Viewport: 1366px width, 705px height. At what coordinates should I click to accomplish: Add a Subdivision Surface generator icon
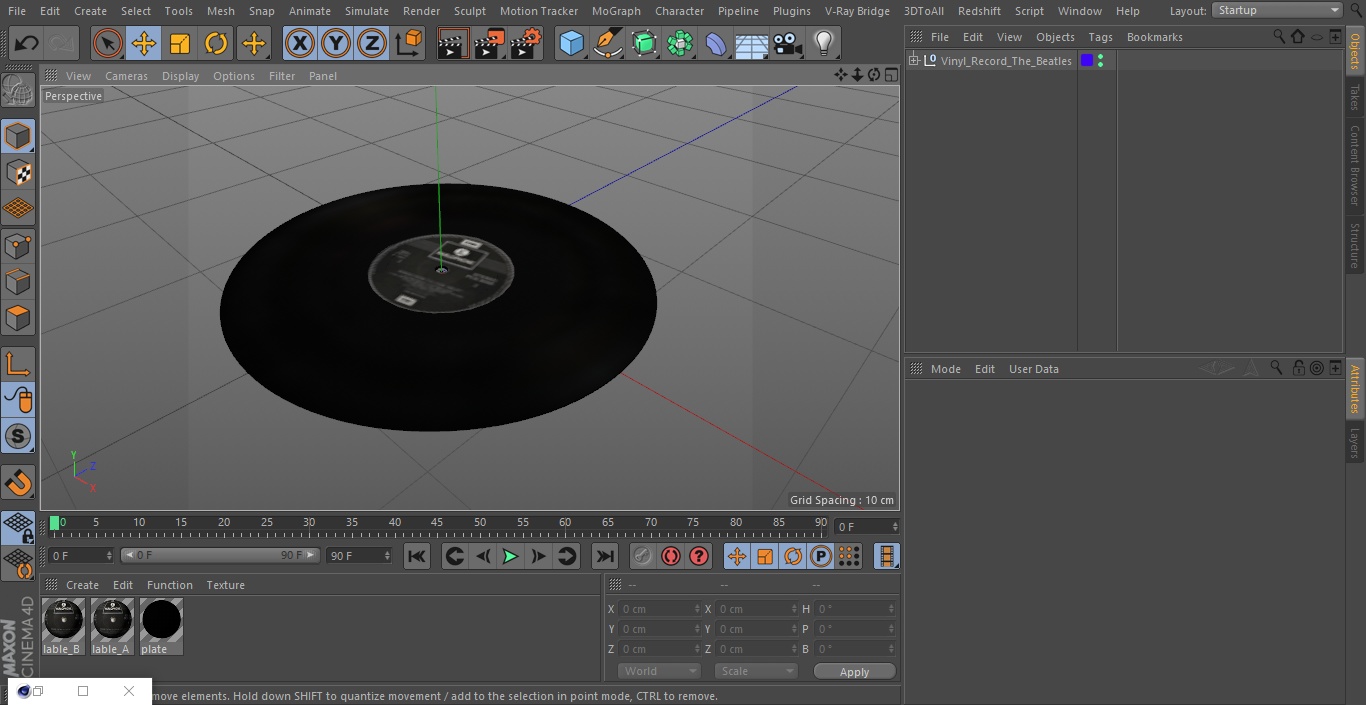(x=644, y=44)
